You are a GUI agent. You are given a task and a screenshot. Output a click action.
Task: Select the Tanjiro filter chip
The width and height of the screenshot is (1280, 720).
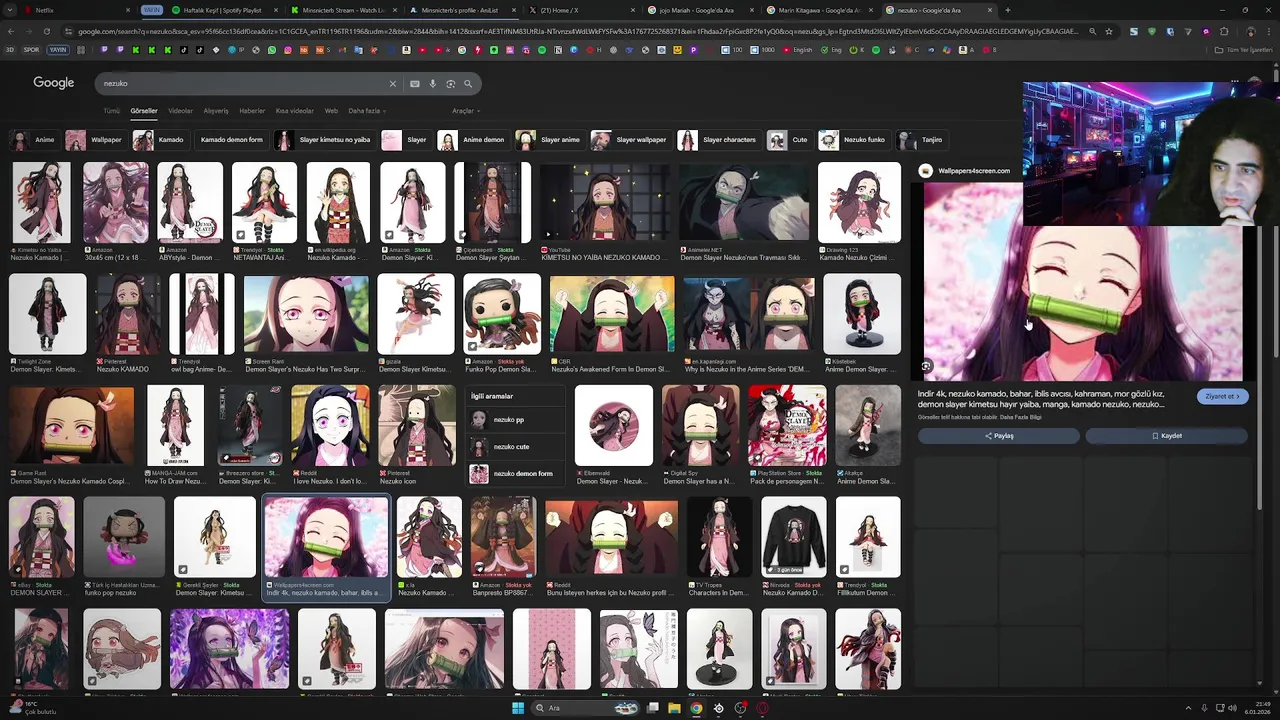click(921, 140)
